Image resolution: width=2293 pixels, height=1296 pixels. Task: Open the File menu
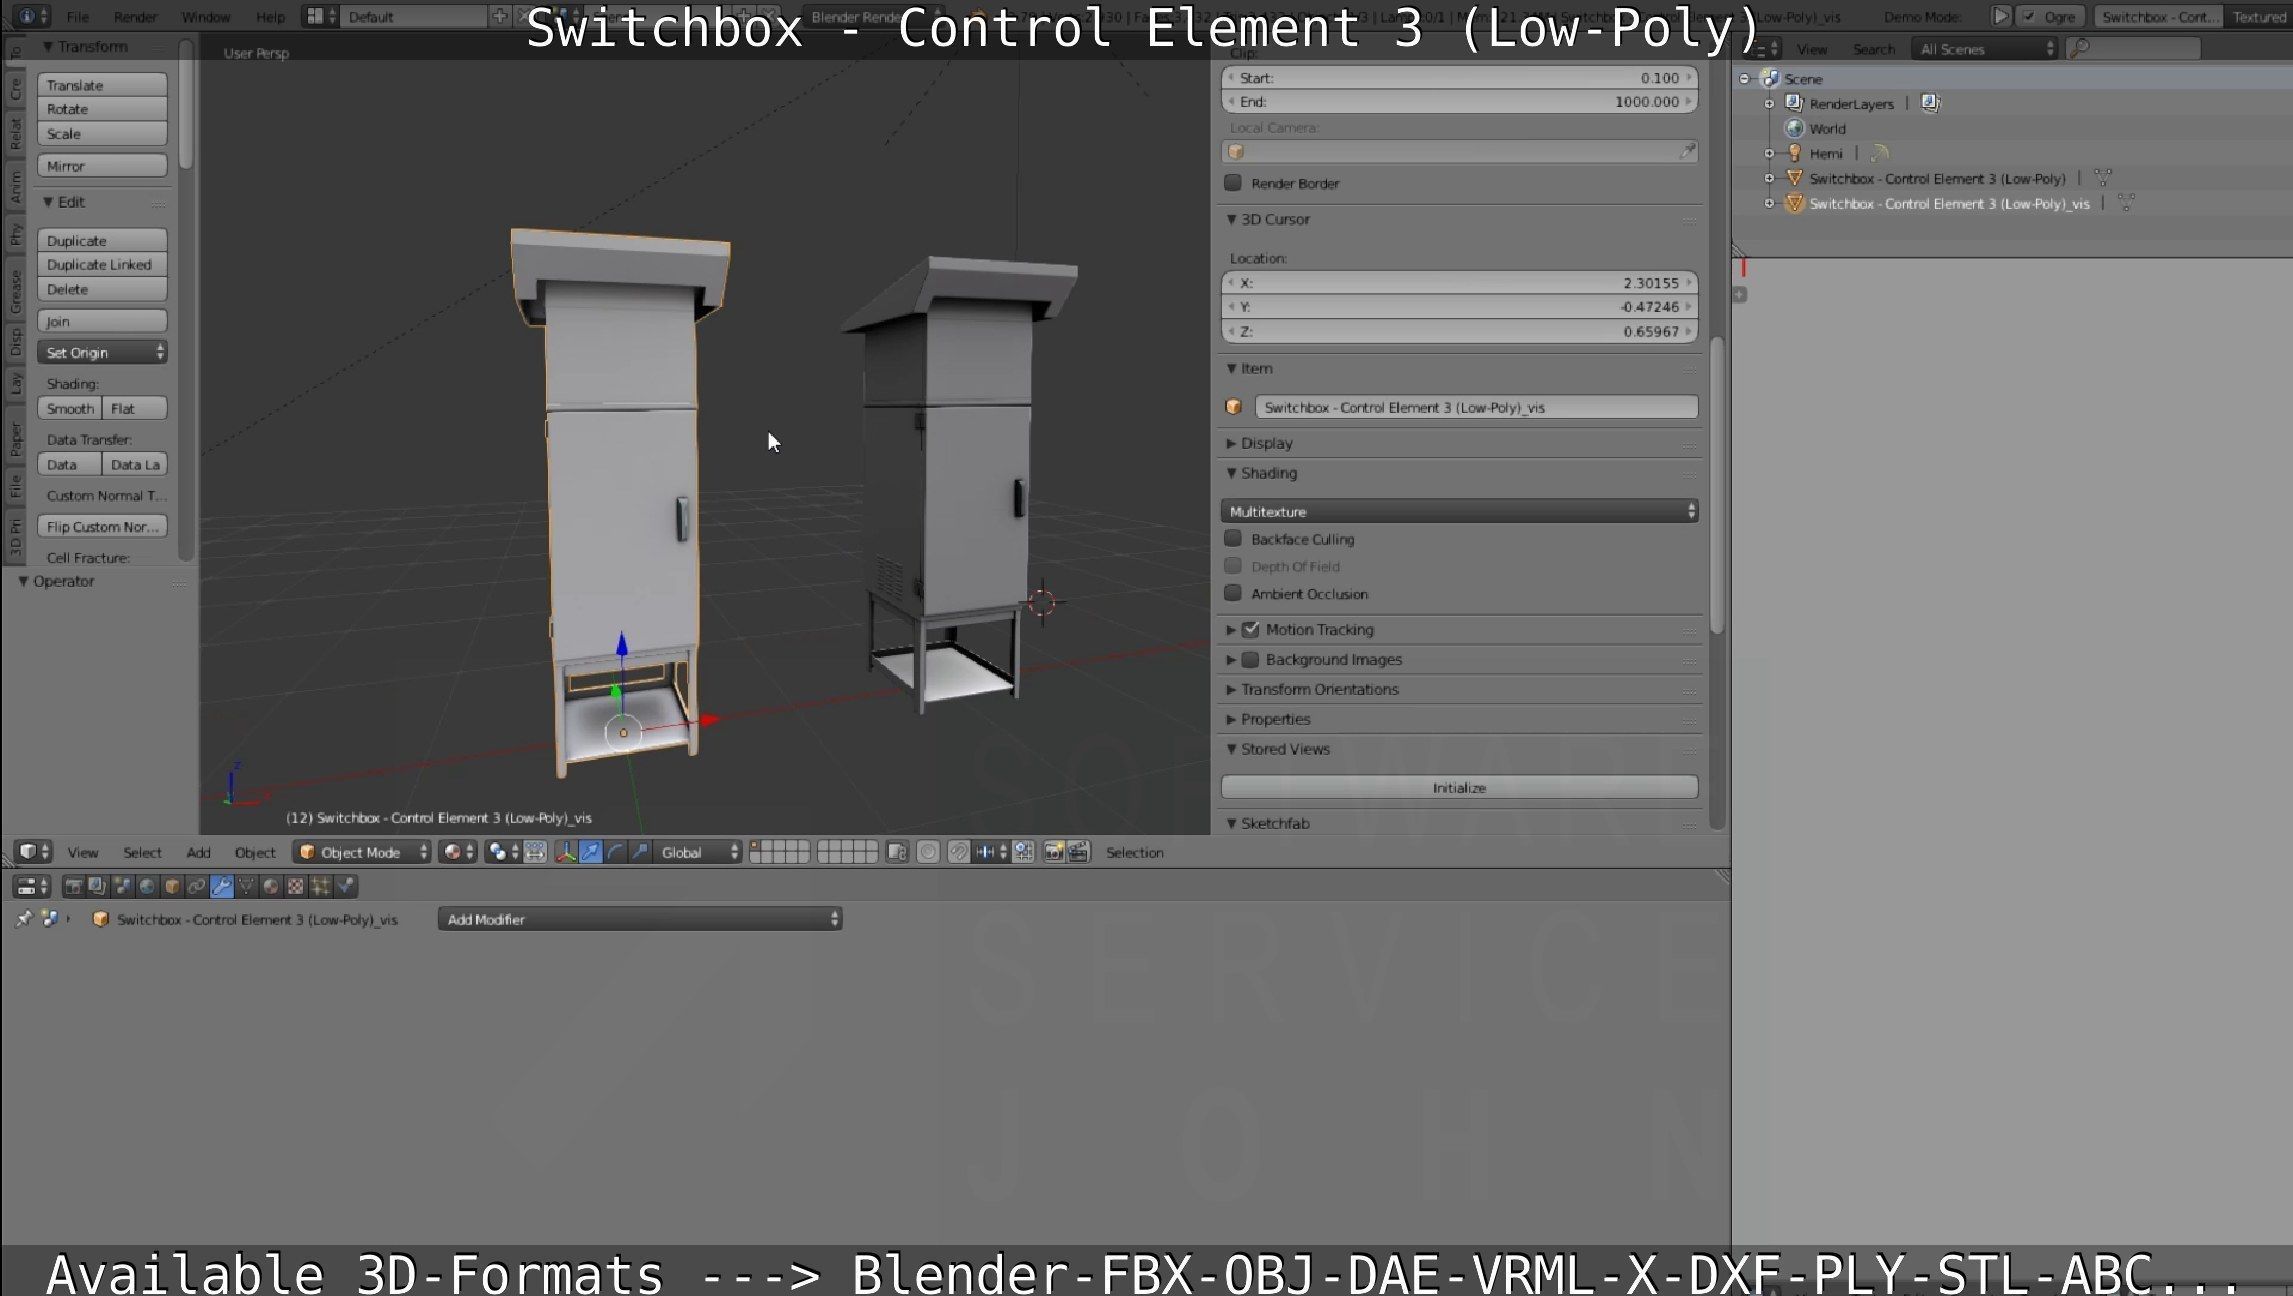pos(77,16)
